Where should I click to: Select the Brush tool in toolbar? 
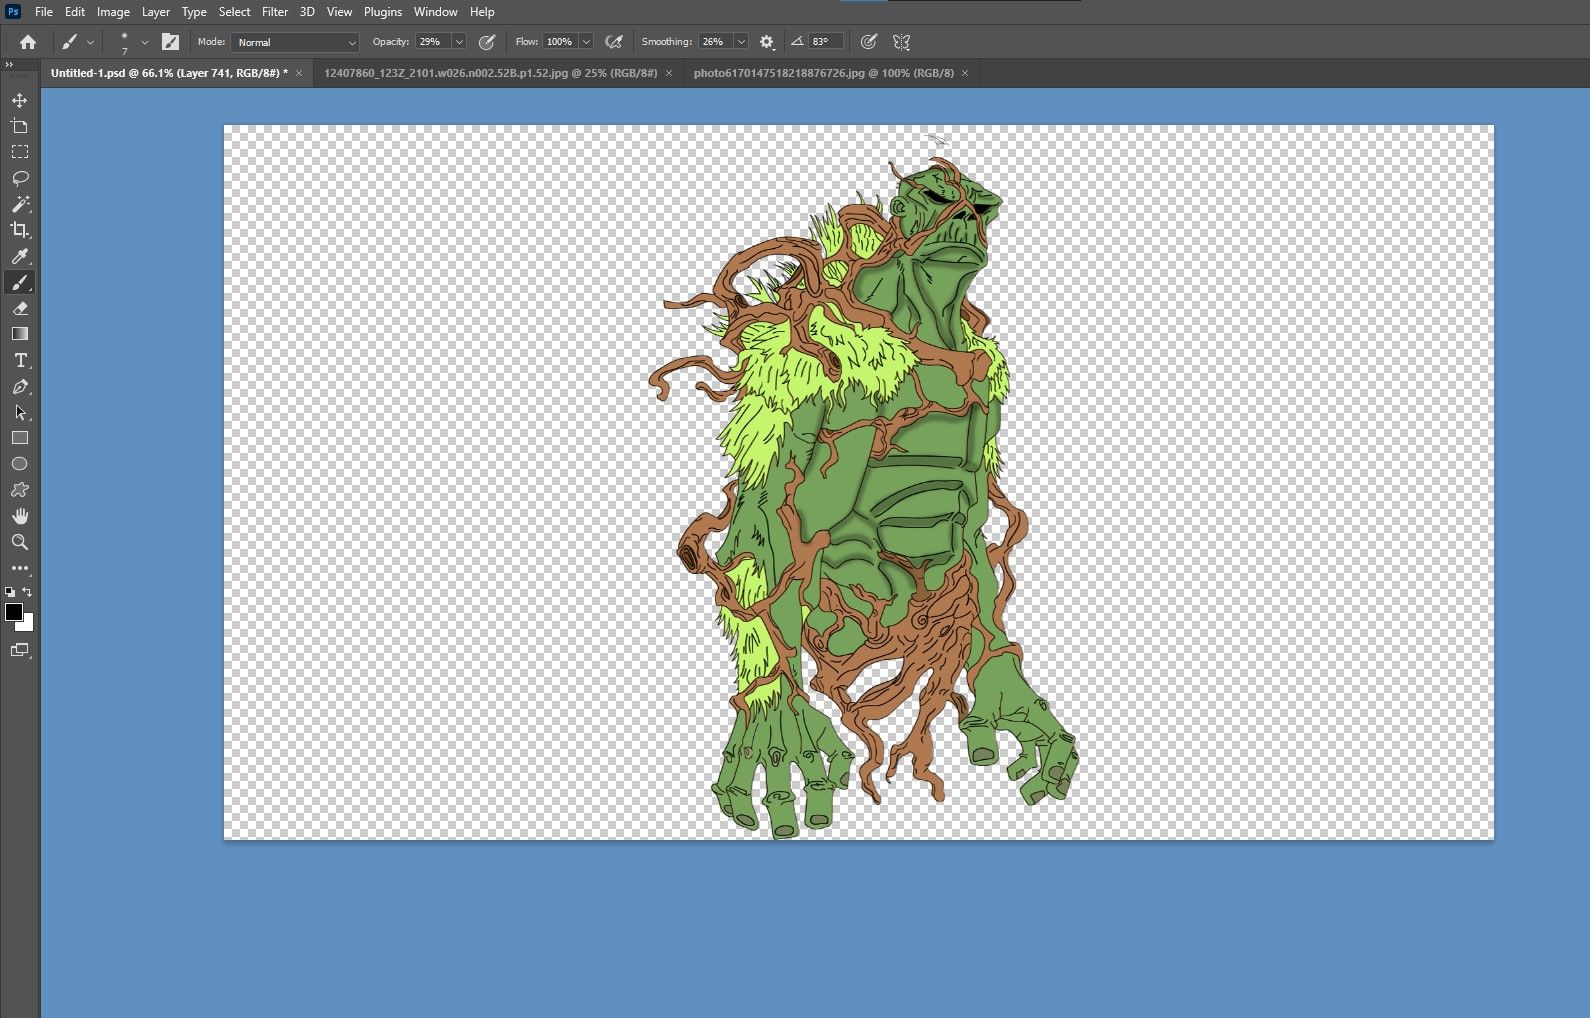[x=19, y=282]
